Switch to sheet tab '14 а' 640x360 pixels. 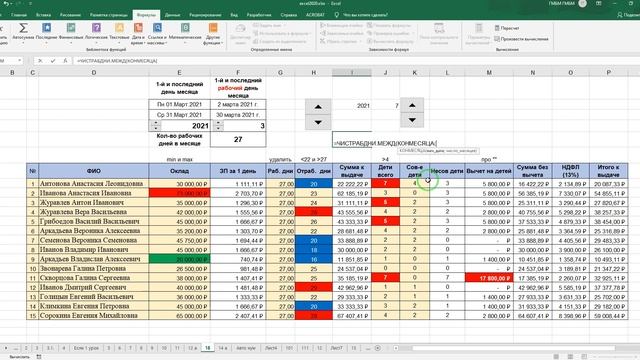pyautogui.click(x=222, y=348)
